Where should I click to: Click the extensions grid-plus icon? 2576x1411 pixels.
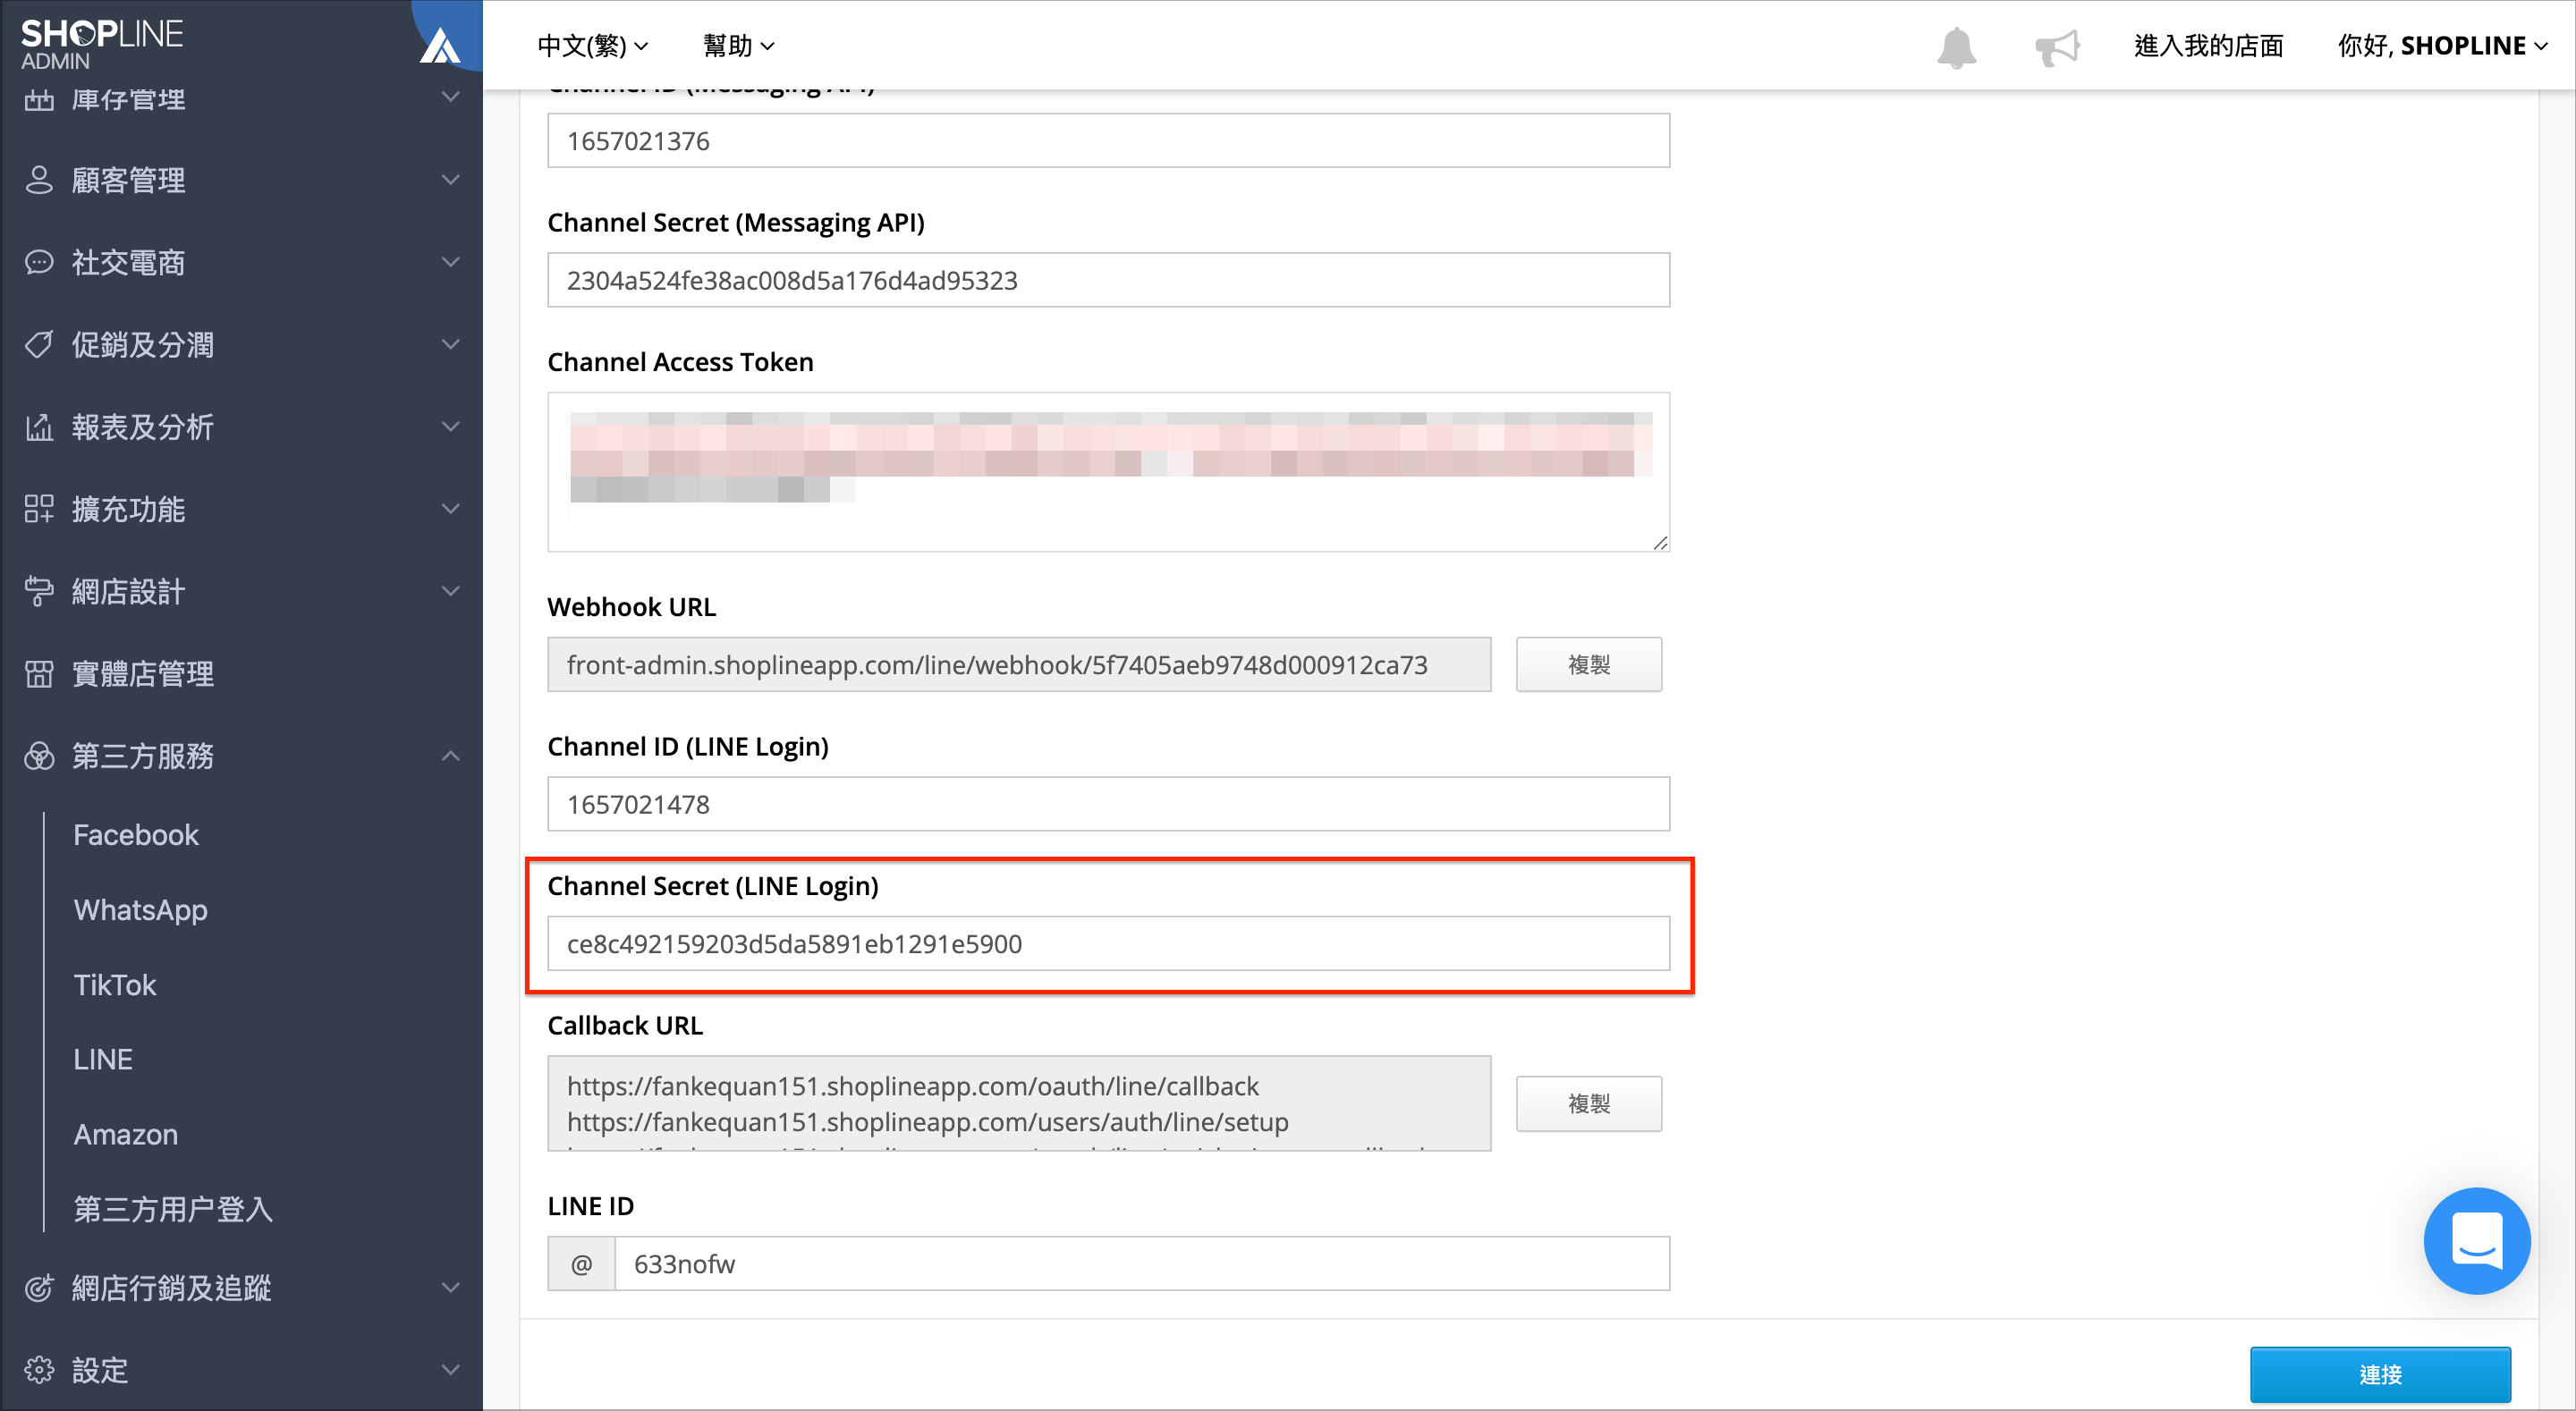tap(39, 509)
